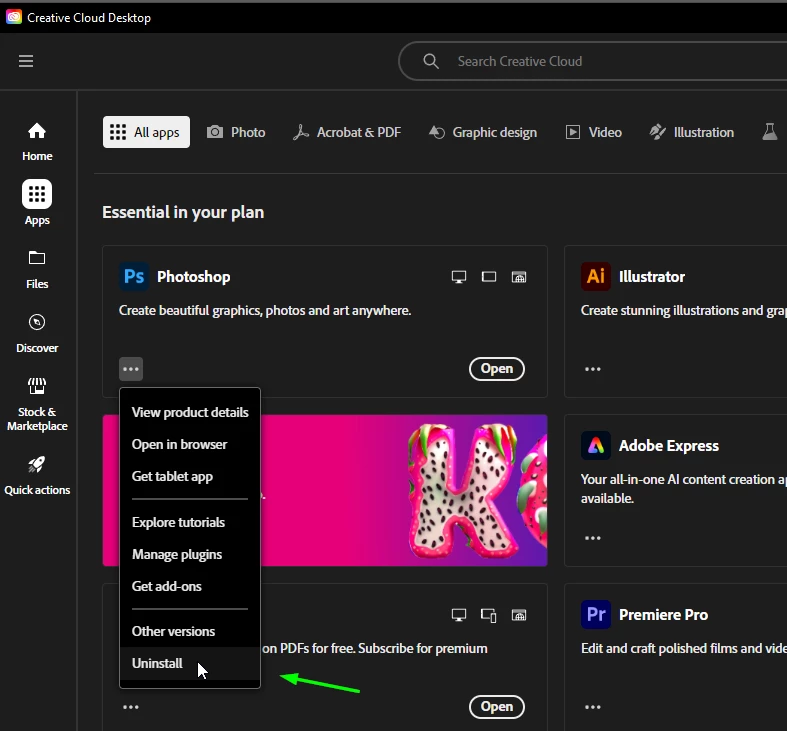
Task: Switch to Acrobat & PDF category tab
Action: pos(347,132)
